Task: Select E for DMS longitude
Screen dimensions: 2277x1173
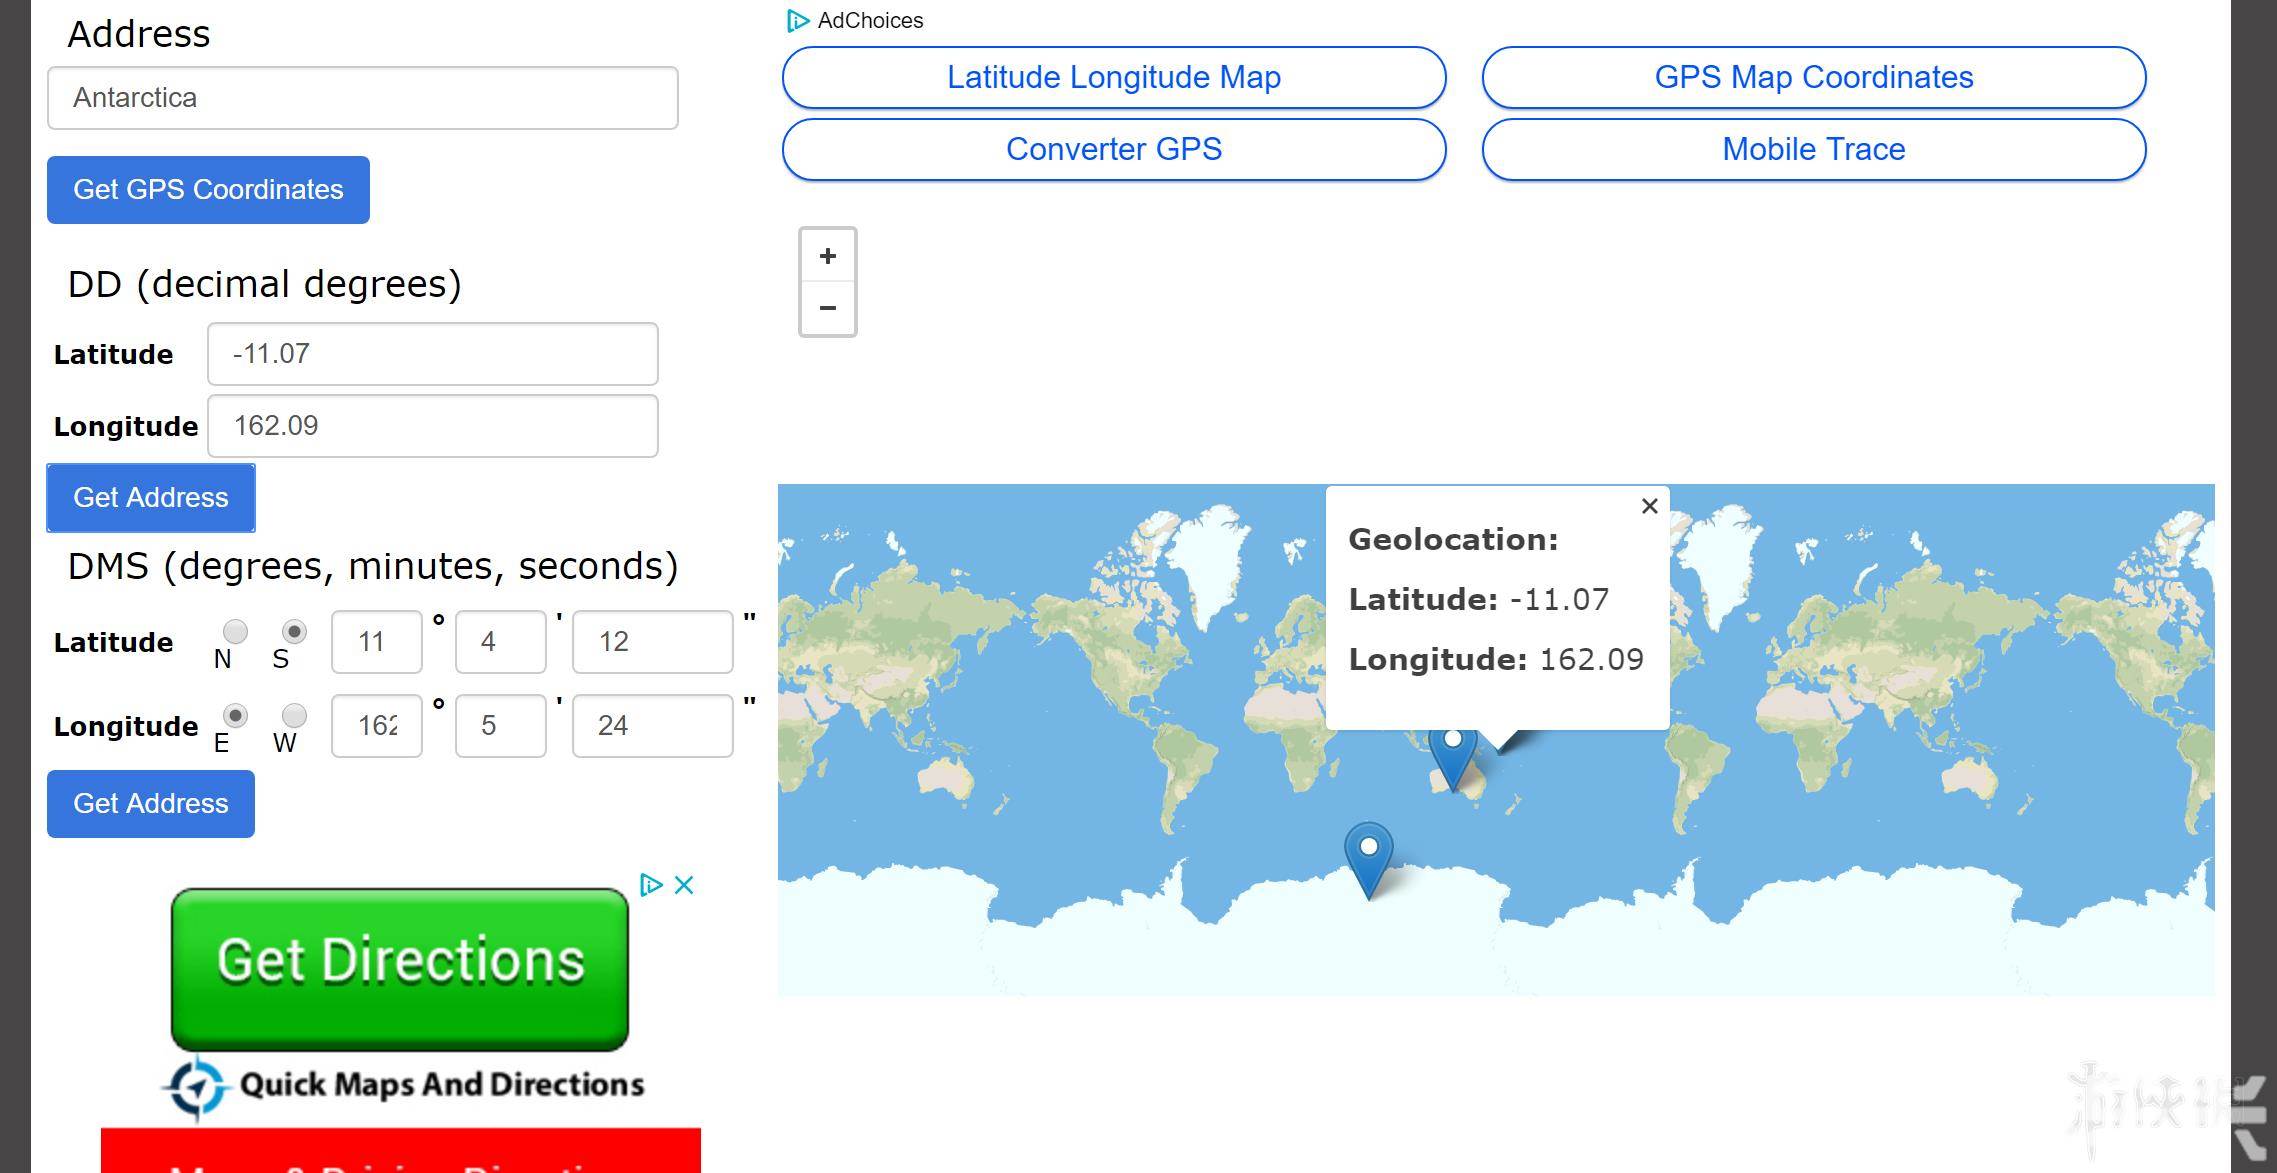Action: pos(235,715)
